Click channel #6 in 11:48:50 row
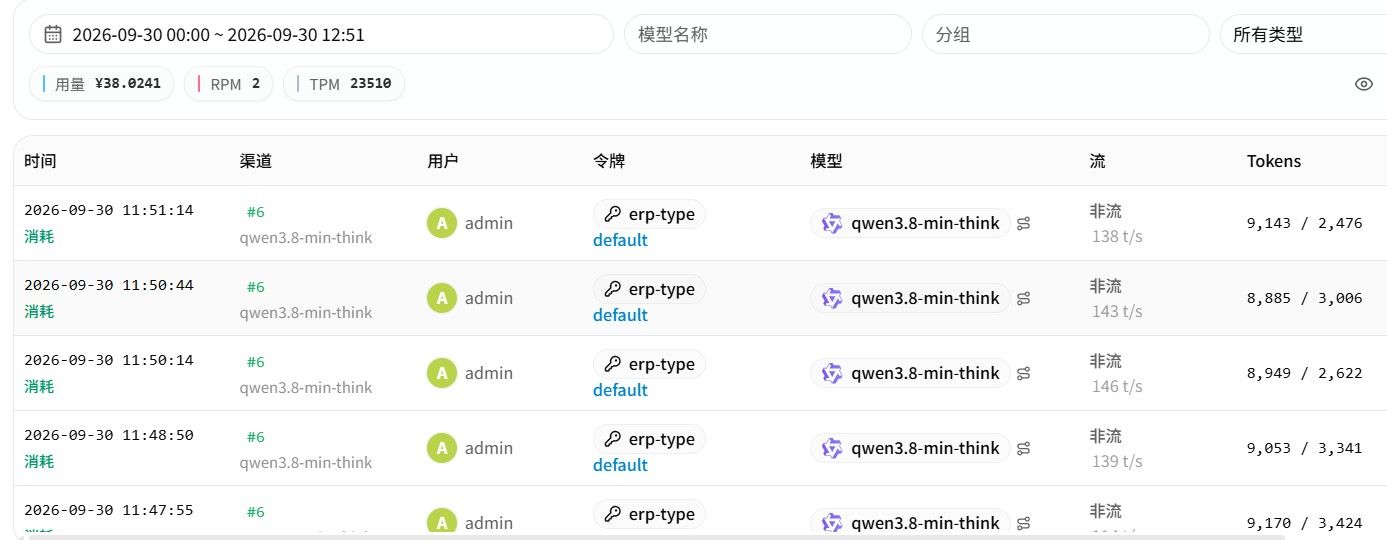 (255, 437)
